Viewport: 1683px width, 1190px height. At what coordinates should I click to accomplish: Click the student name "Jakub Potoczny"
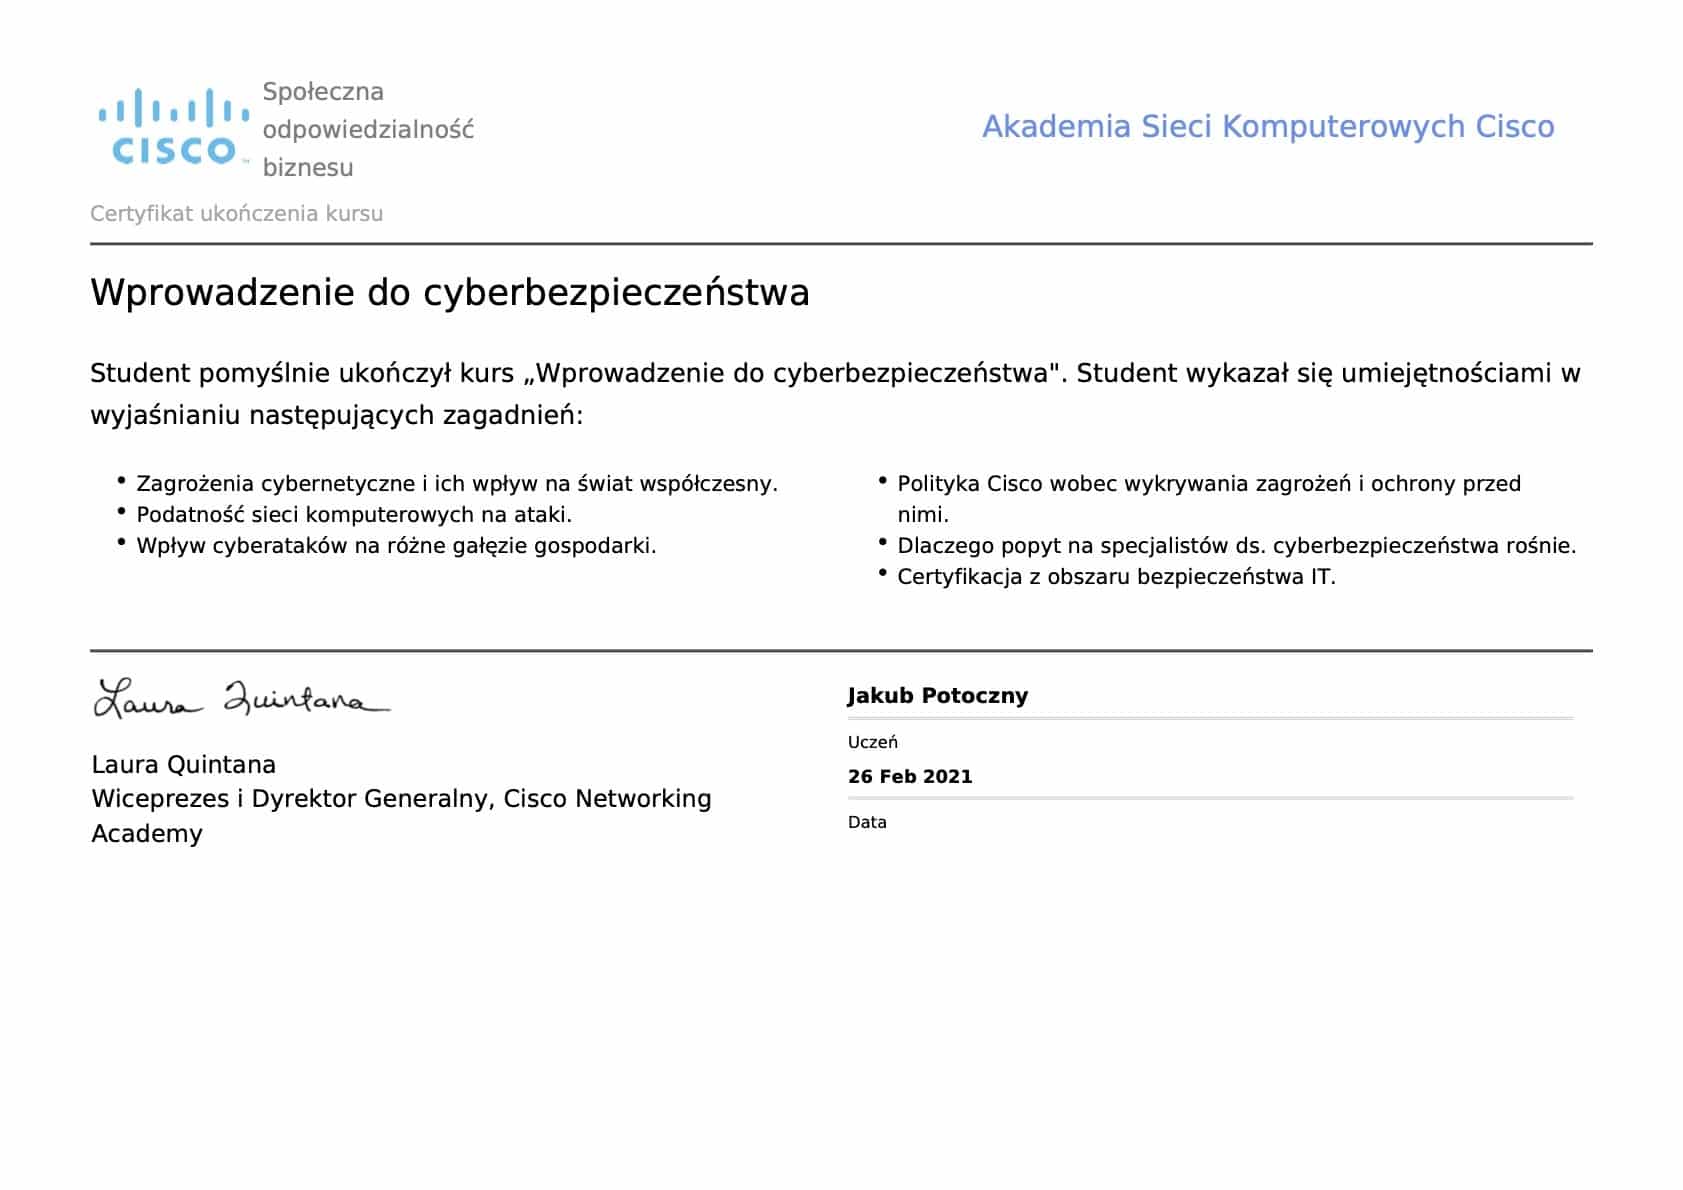[x=937, y=696]
